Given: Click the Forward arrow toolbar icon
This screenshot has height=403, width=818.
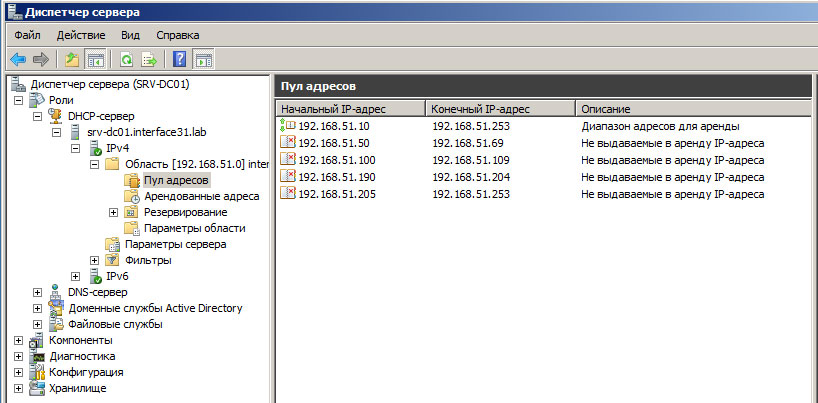Looking at the screenshot, I should [x=40, y=60].
